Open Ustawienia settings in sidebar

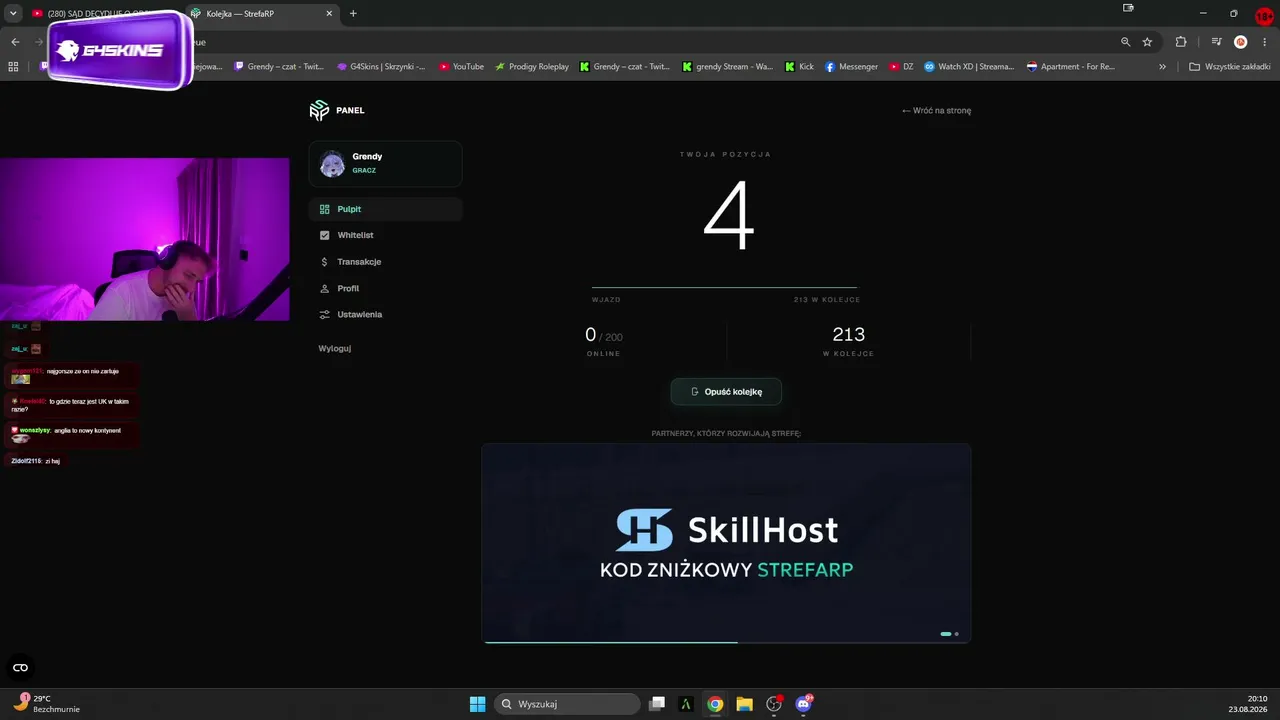385,314
